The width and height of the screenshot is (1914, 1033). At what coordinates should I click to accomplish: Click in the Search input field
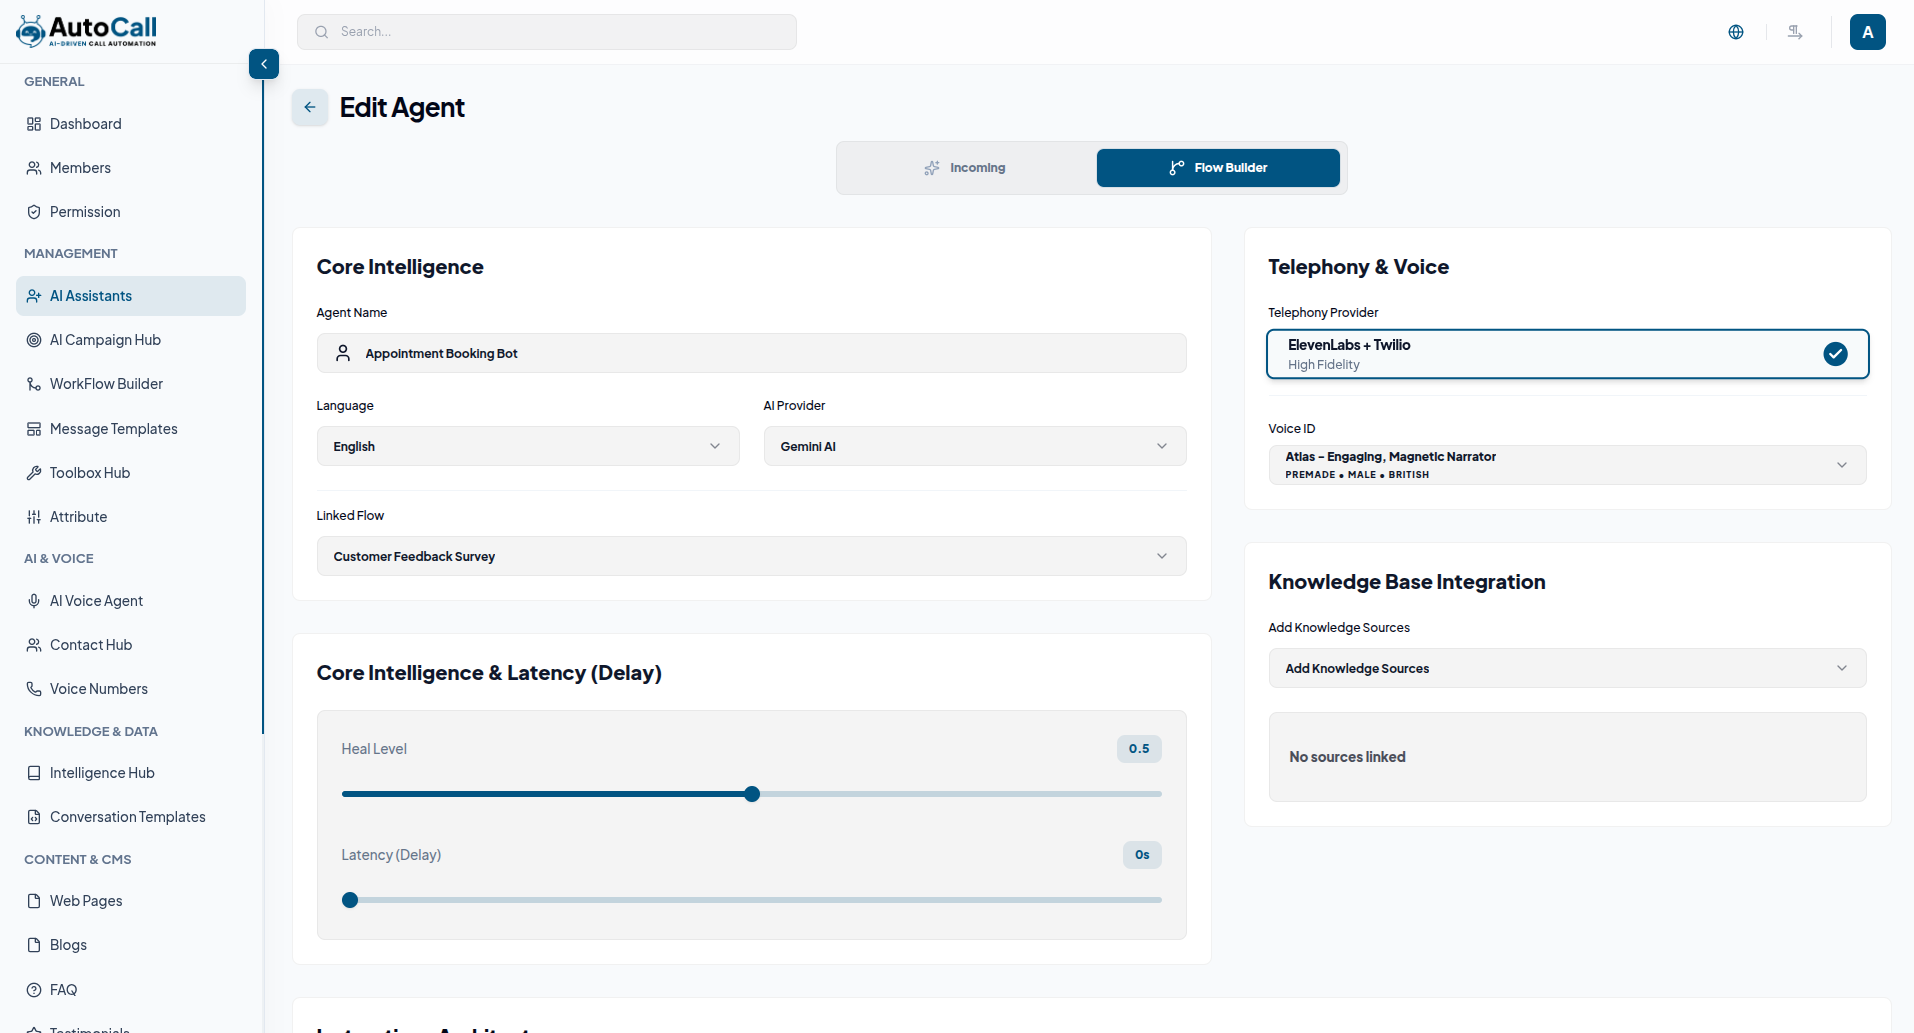(x=547, y=32)
